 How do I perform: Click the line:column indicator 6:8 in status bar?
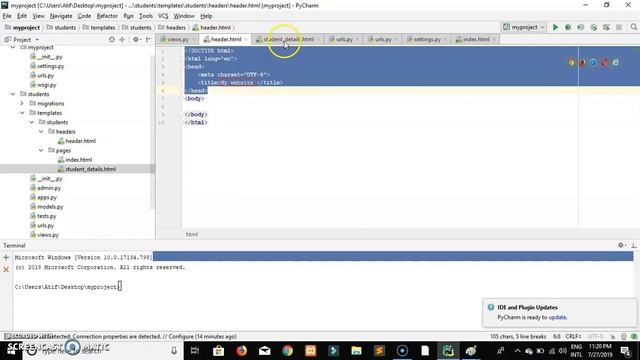(556, 337)
